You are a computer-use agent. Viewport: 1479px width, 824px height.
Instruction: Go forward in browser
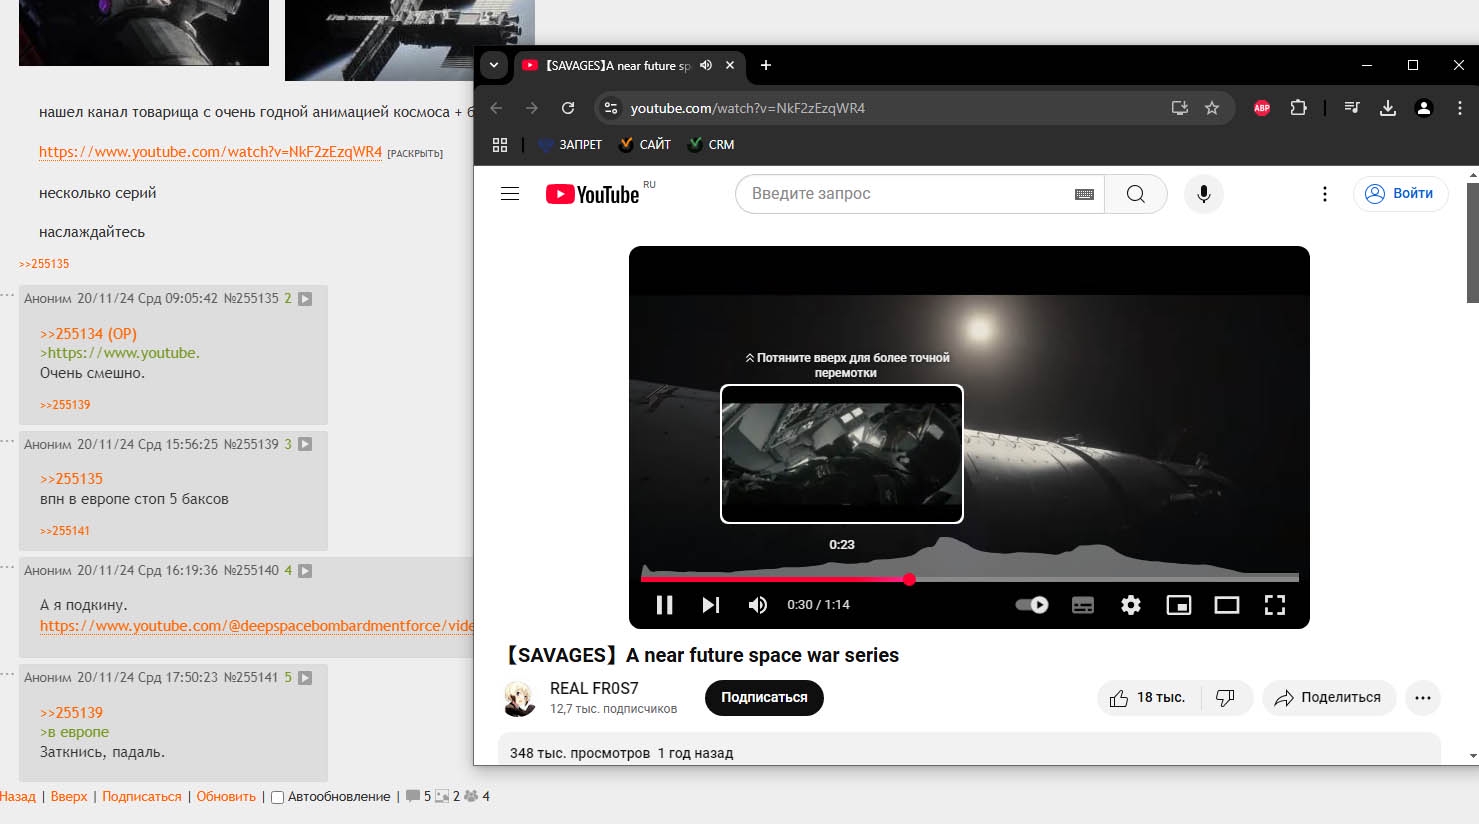coord(532,108)
